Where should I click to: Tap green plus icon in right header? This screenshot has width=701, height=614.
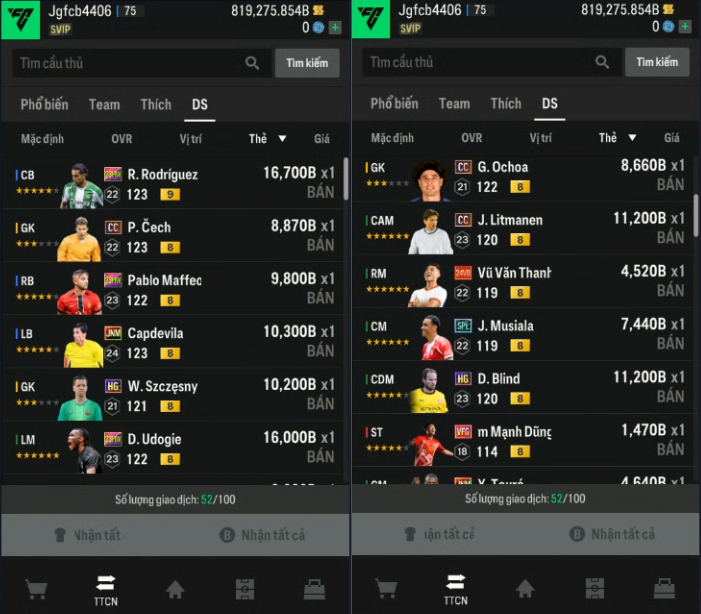click(685, 27)
